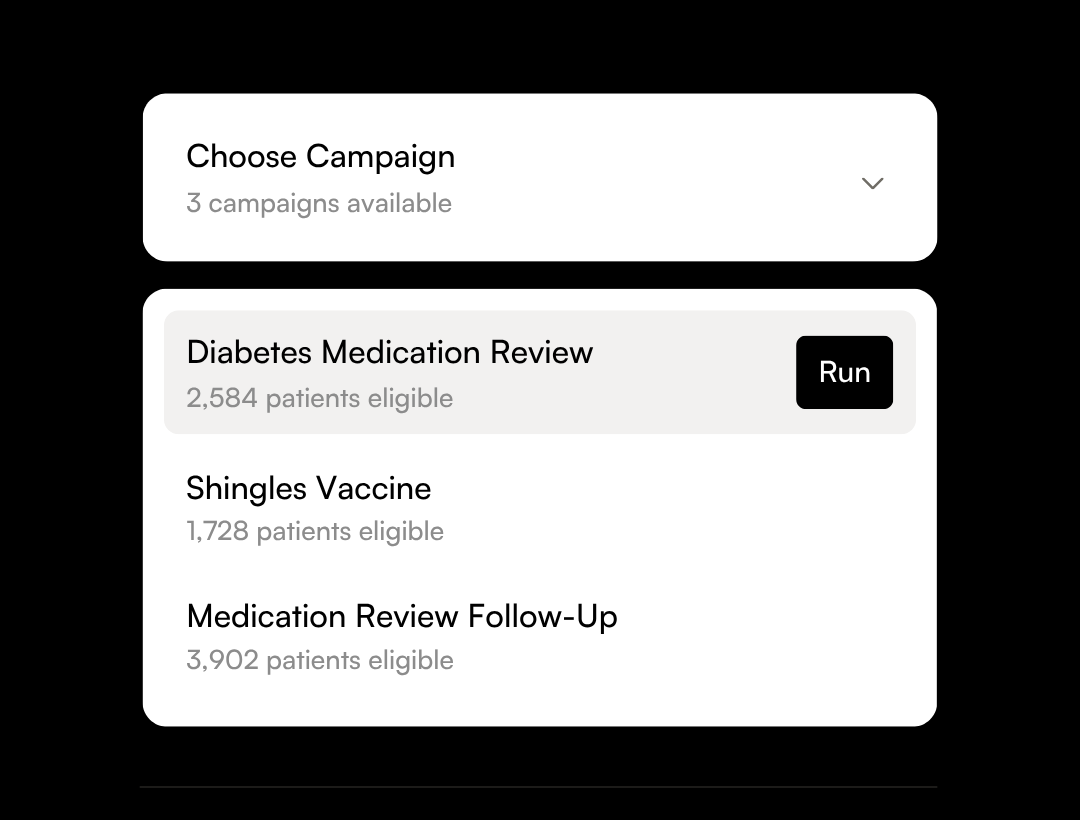Click the 1,728 patients eligible count
1080x820 pixels.
314,531
